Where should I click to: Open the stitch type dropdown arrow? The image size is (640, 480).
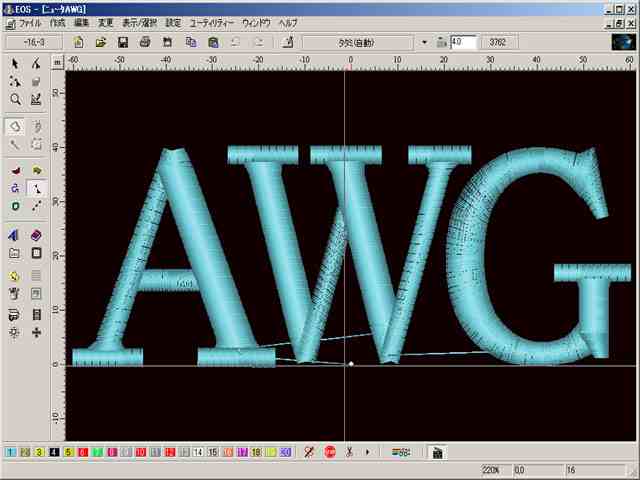424,42
